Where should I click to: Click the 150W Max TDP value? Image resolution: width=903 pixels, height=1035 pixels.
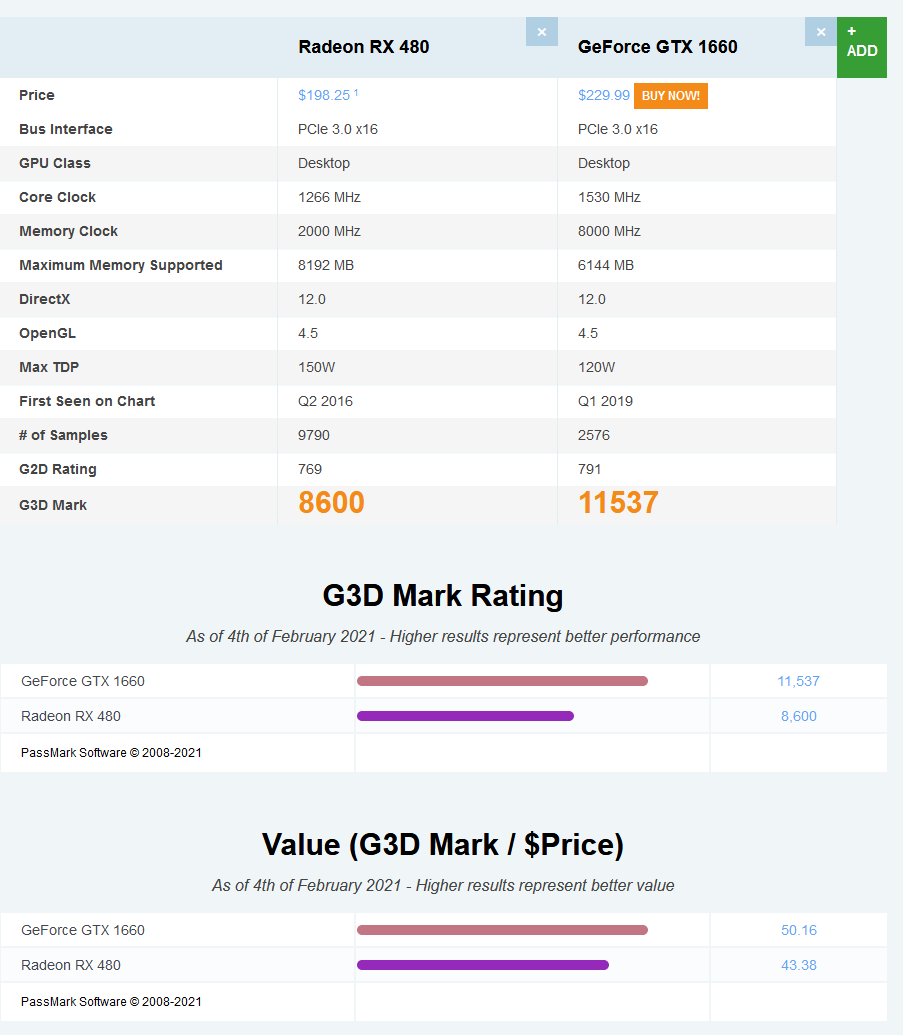click(x=317, y=367)
